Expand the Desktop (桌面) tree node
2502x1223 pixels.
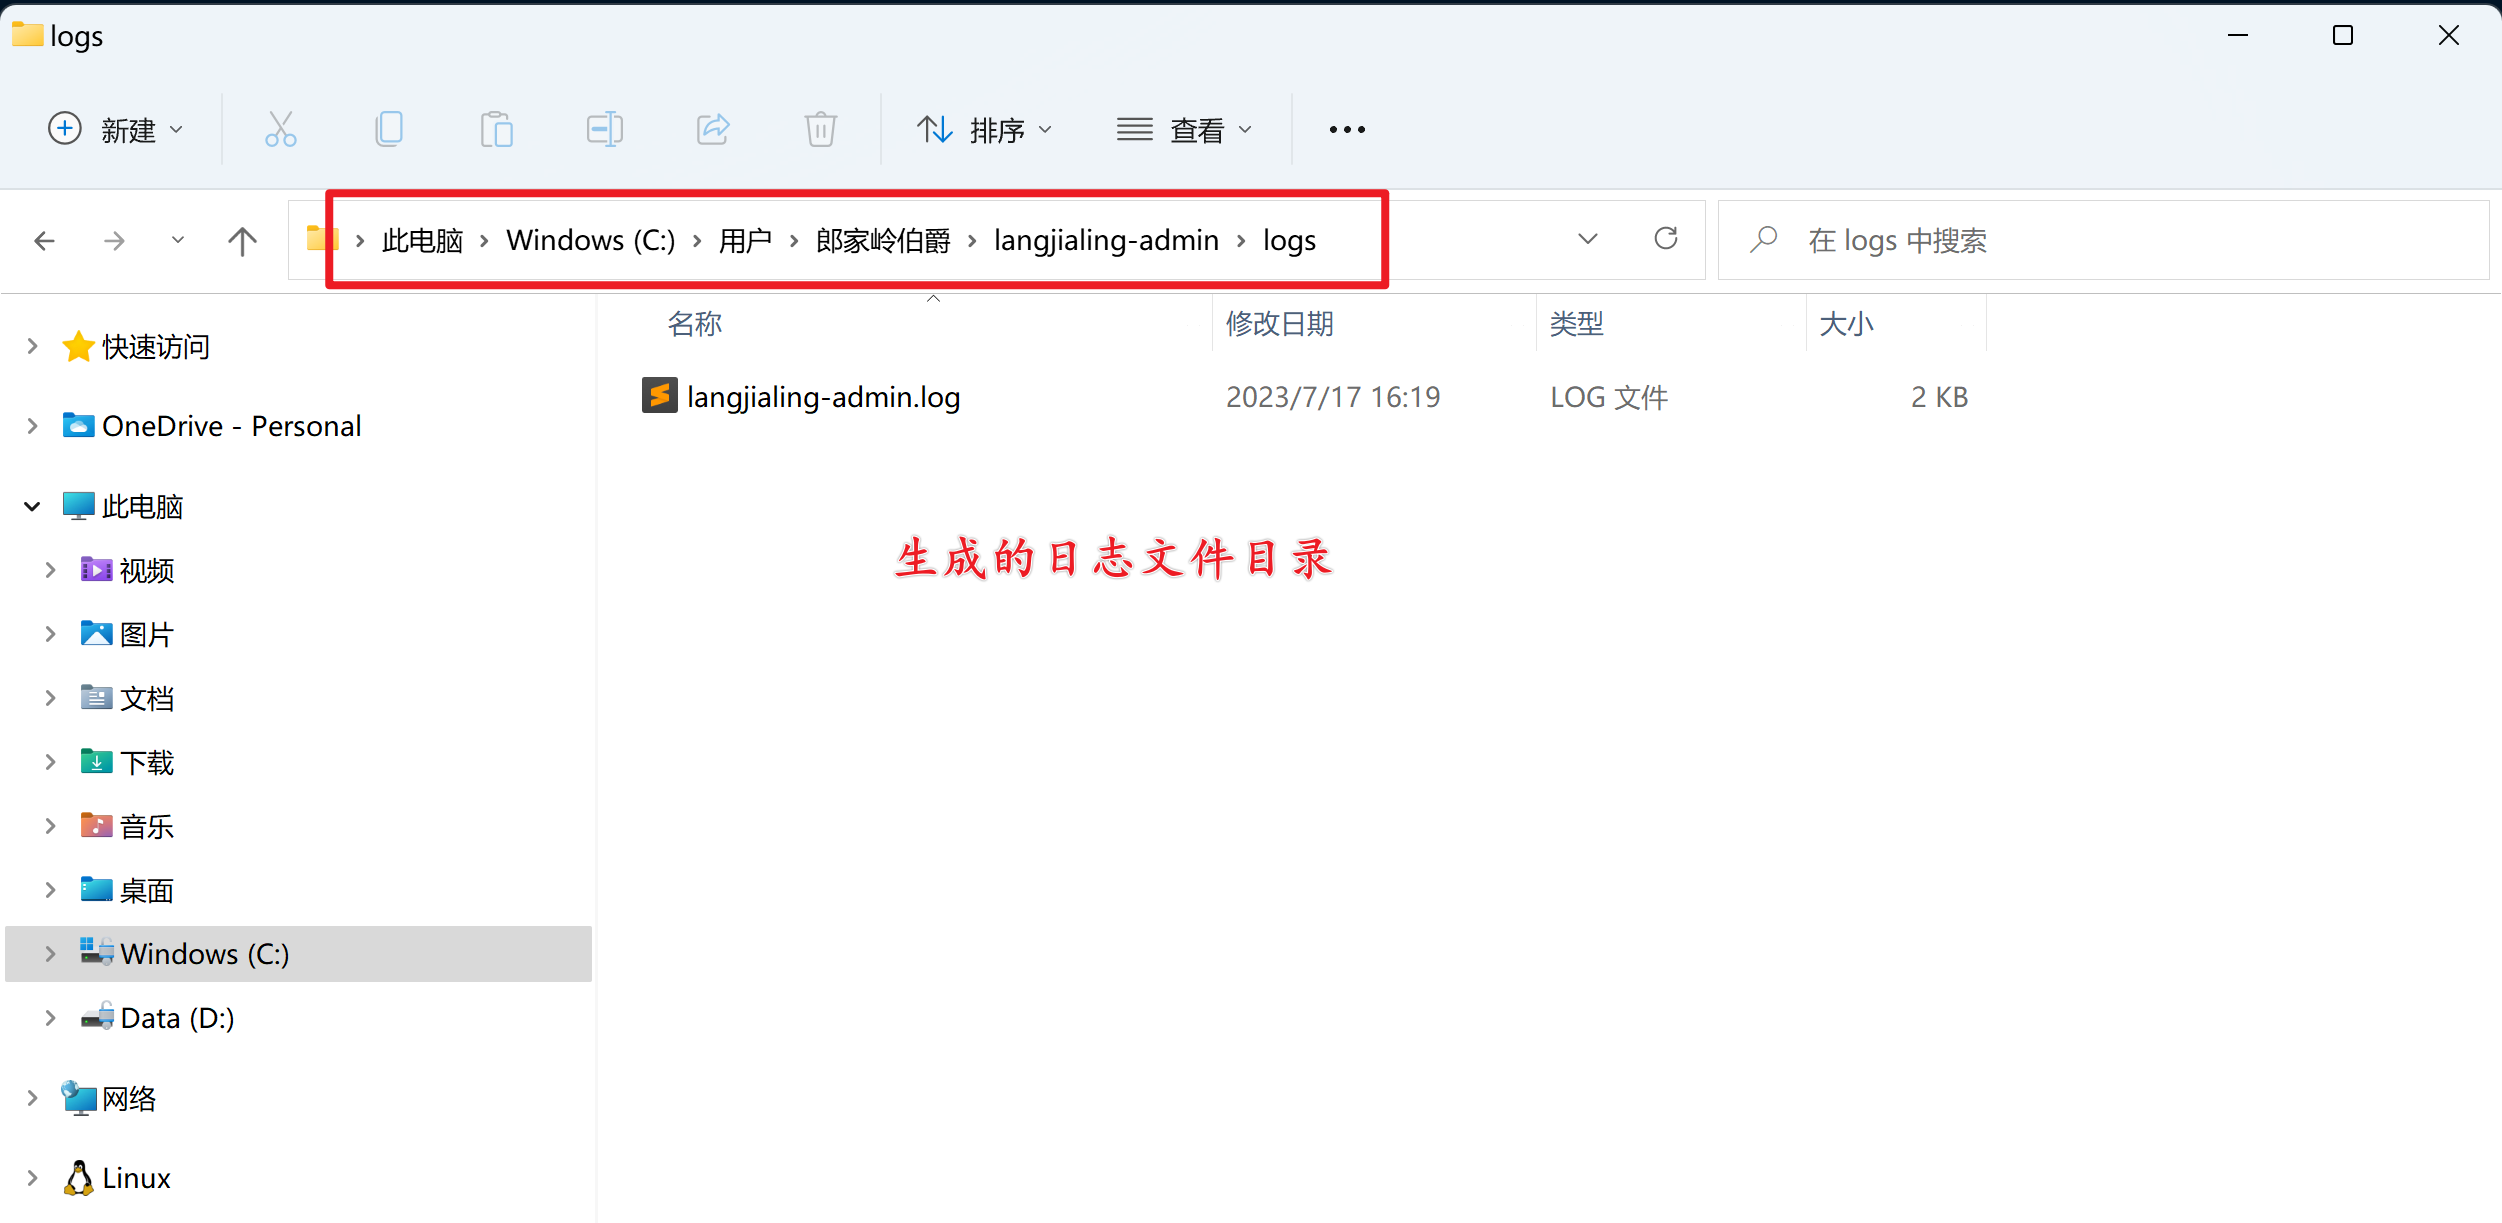click(x=50, y=890)
